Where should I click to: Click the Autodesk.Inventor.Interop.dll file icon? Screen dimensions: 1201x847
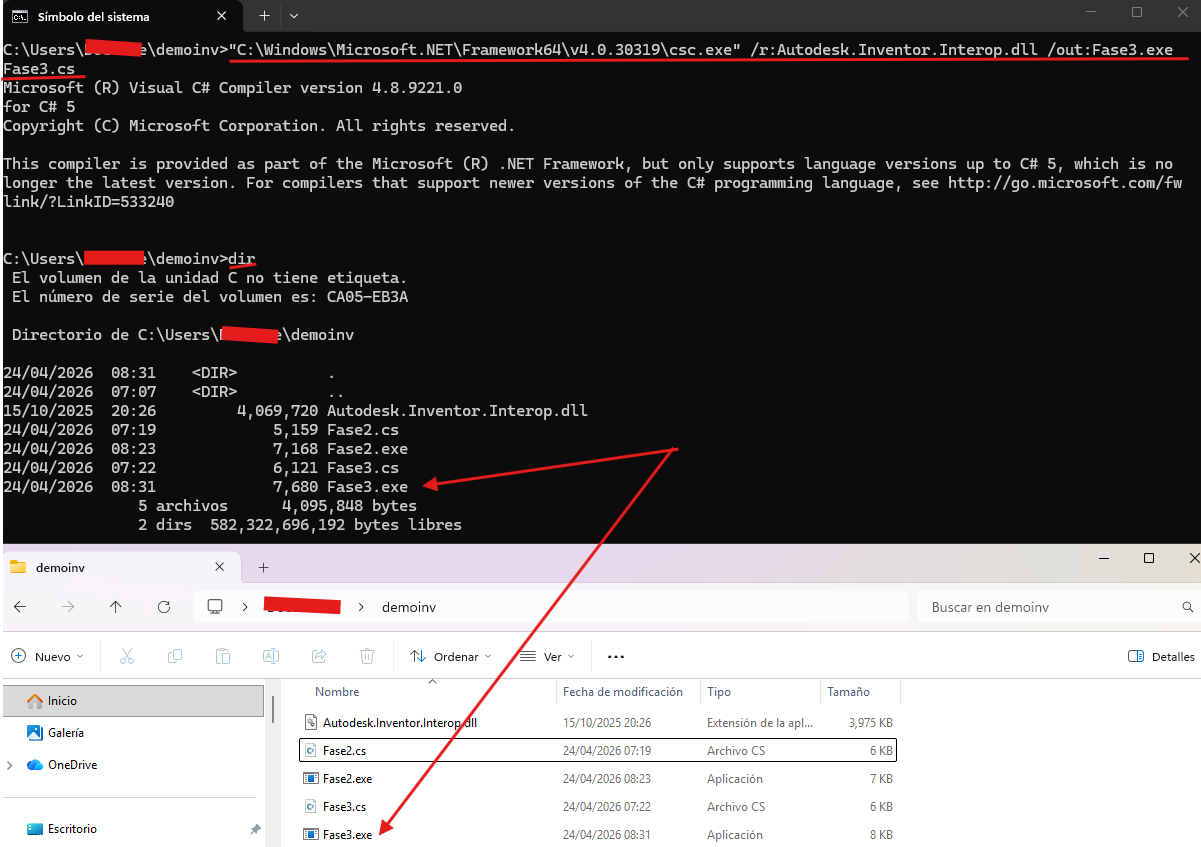coord(310,722)
